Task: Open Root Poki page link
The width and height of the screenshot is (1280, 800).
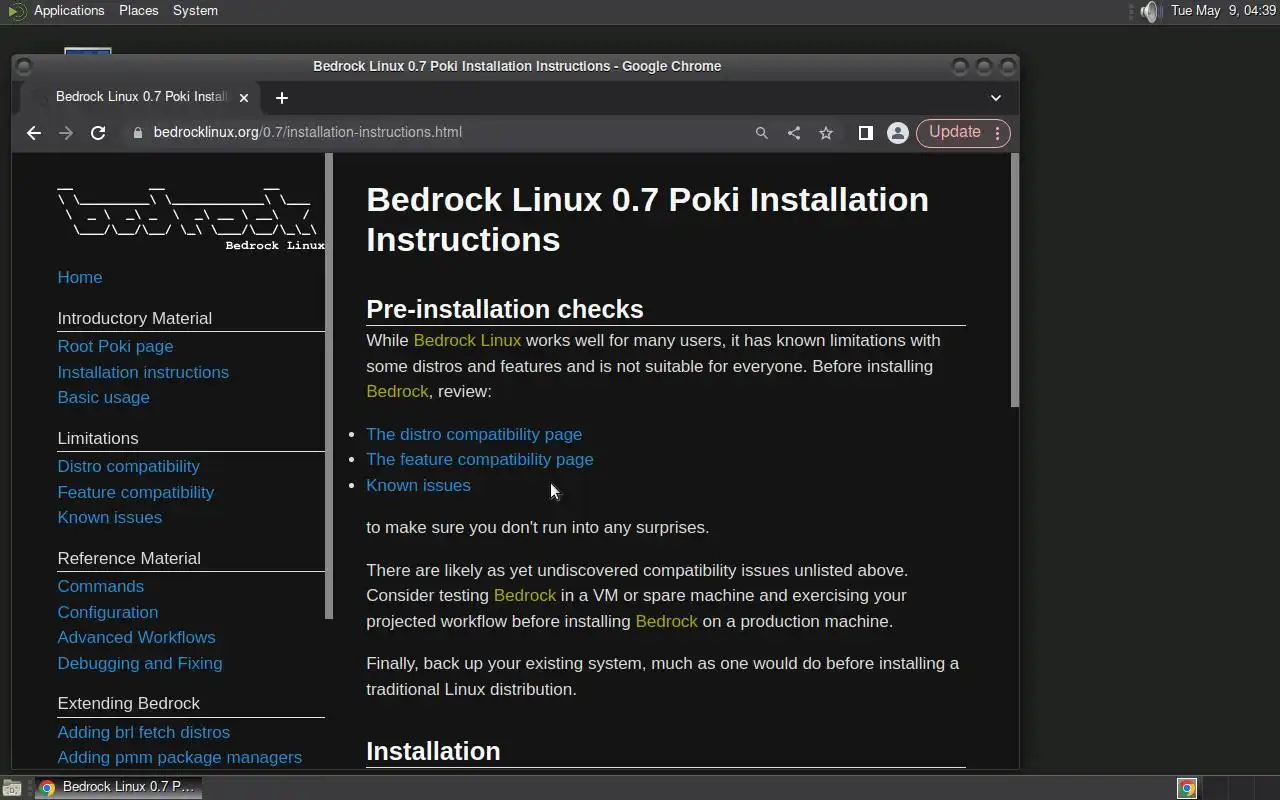Action: (115, 347)
